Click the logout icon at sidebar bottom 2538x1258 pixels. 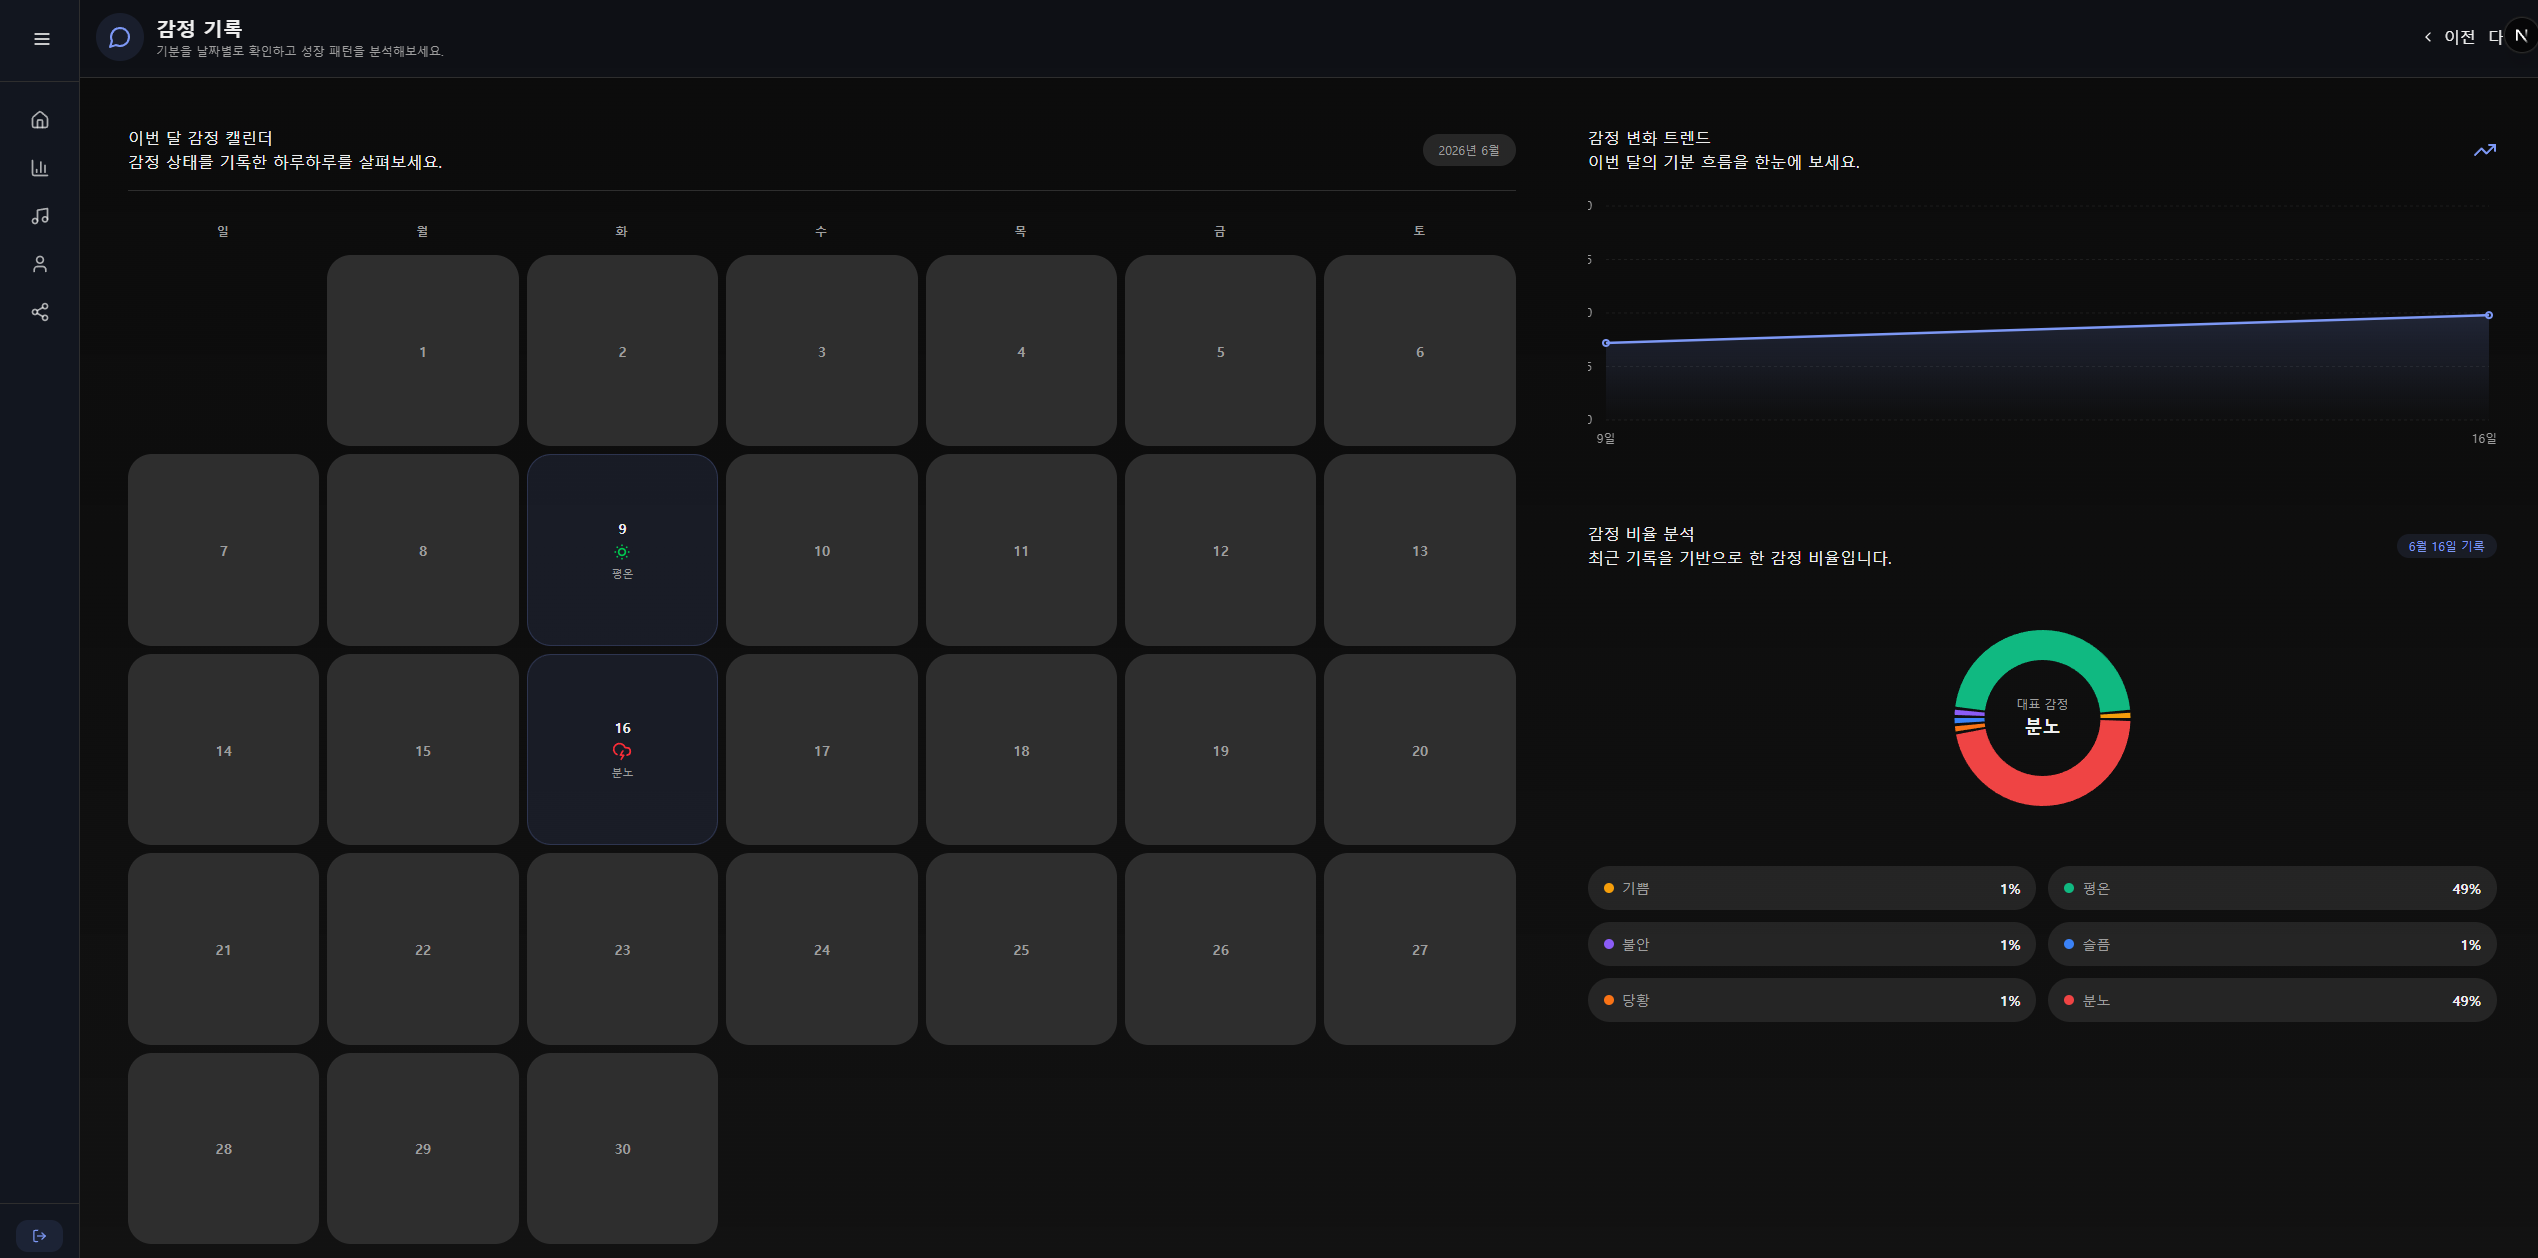click(40, 1236)
